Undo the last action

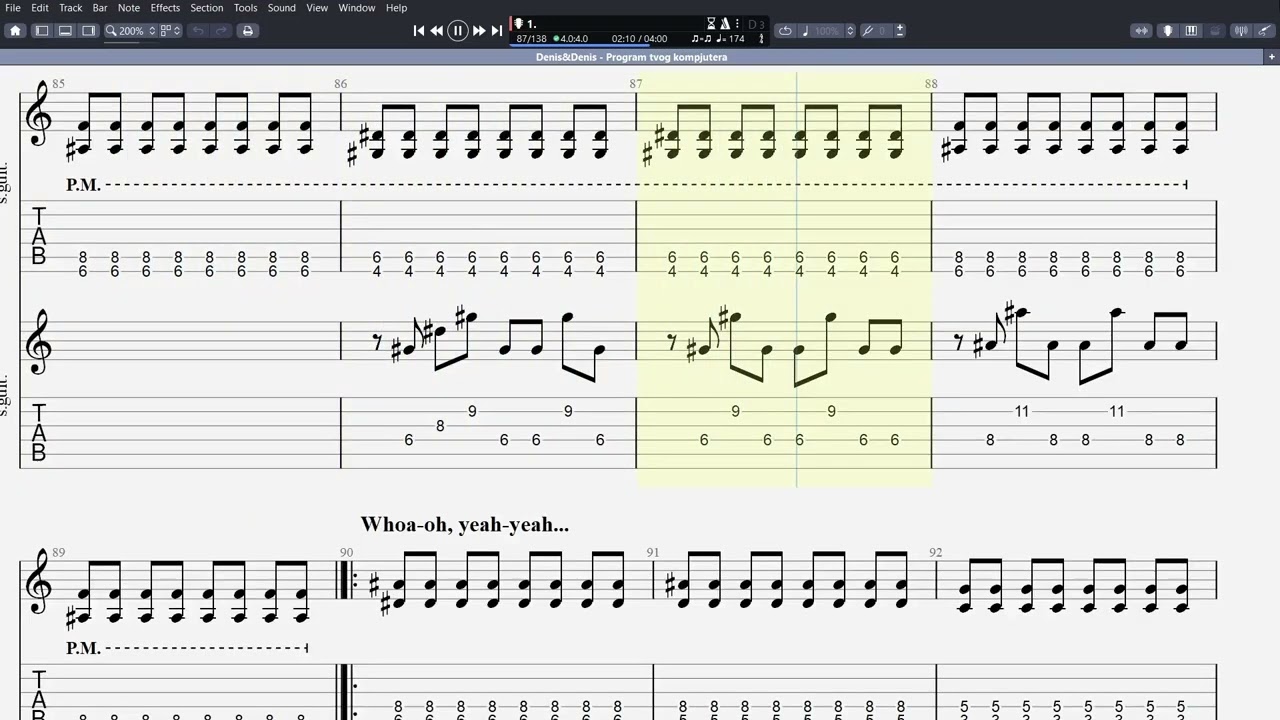[x=198, y=31]
